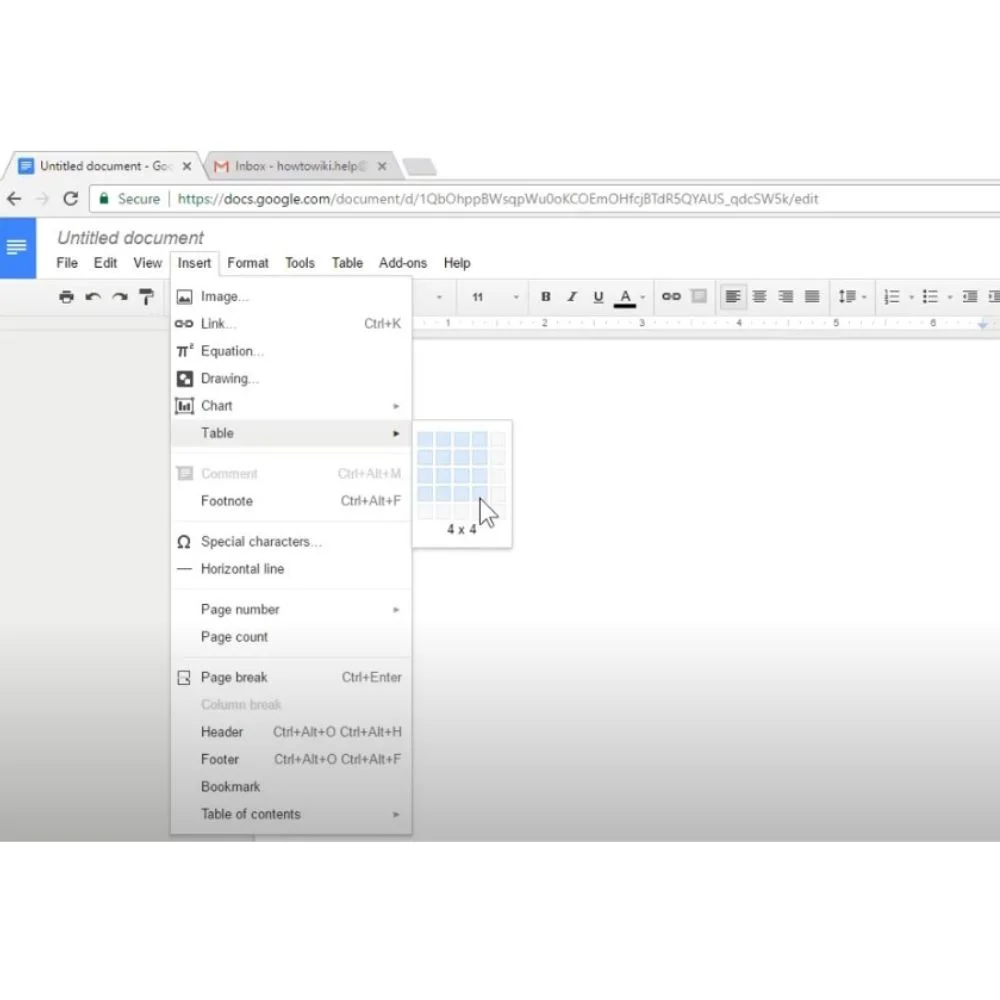Viewport: 1000px width, 1000px height.
Task: Open the Docs home icon
Action: (17, 247)
